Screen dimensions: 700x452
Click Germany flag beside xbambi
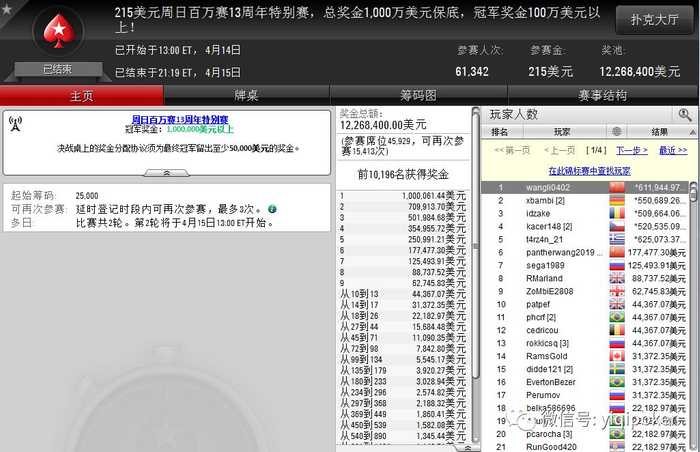pyautogui.click(x=617, y=201)
